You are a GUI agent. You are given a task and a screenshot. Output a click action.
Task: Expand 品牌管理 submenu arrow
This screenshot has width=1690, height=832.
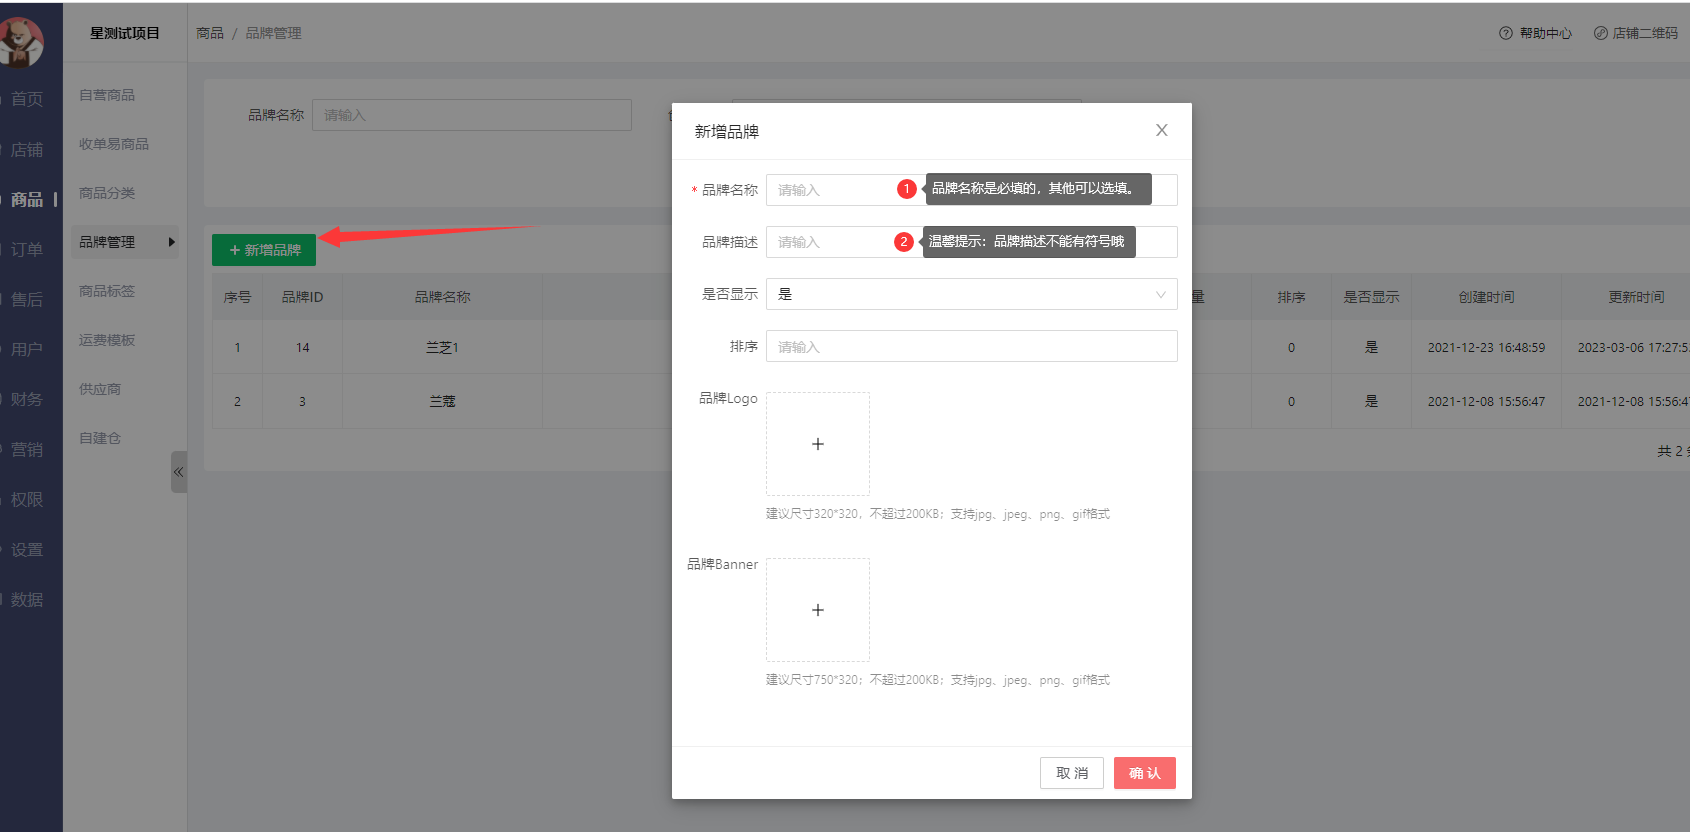171,242
